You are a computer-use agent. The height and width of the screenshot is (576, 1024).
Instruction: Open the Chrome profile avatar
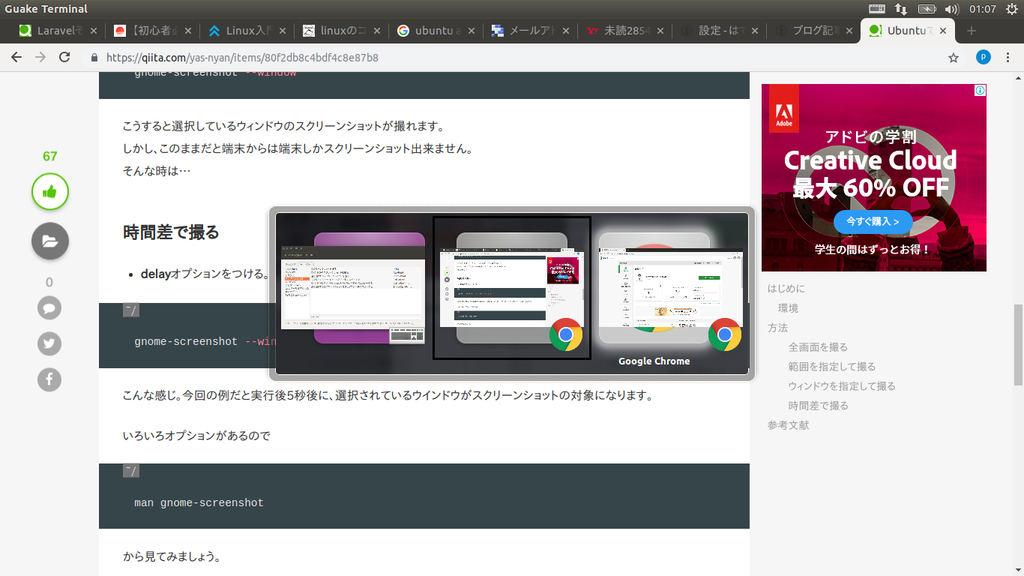(983, 57)
